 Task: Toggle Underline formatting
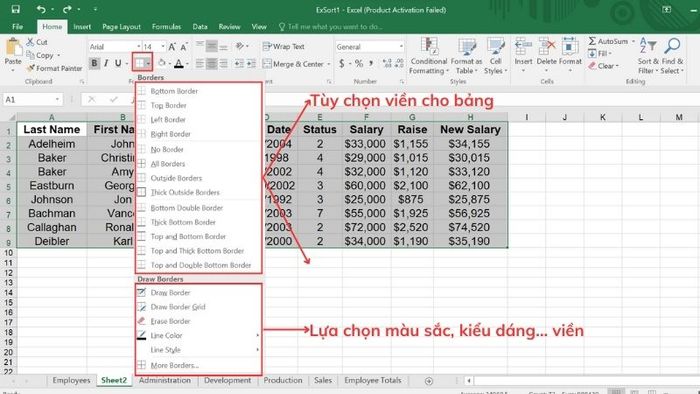(x=118, y=63)
